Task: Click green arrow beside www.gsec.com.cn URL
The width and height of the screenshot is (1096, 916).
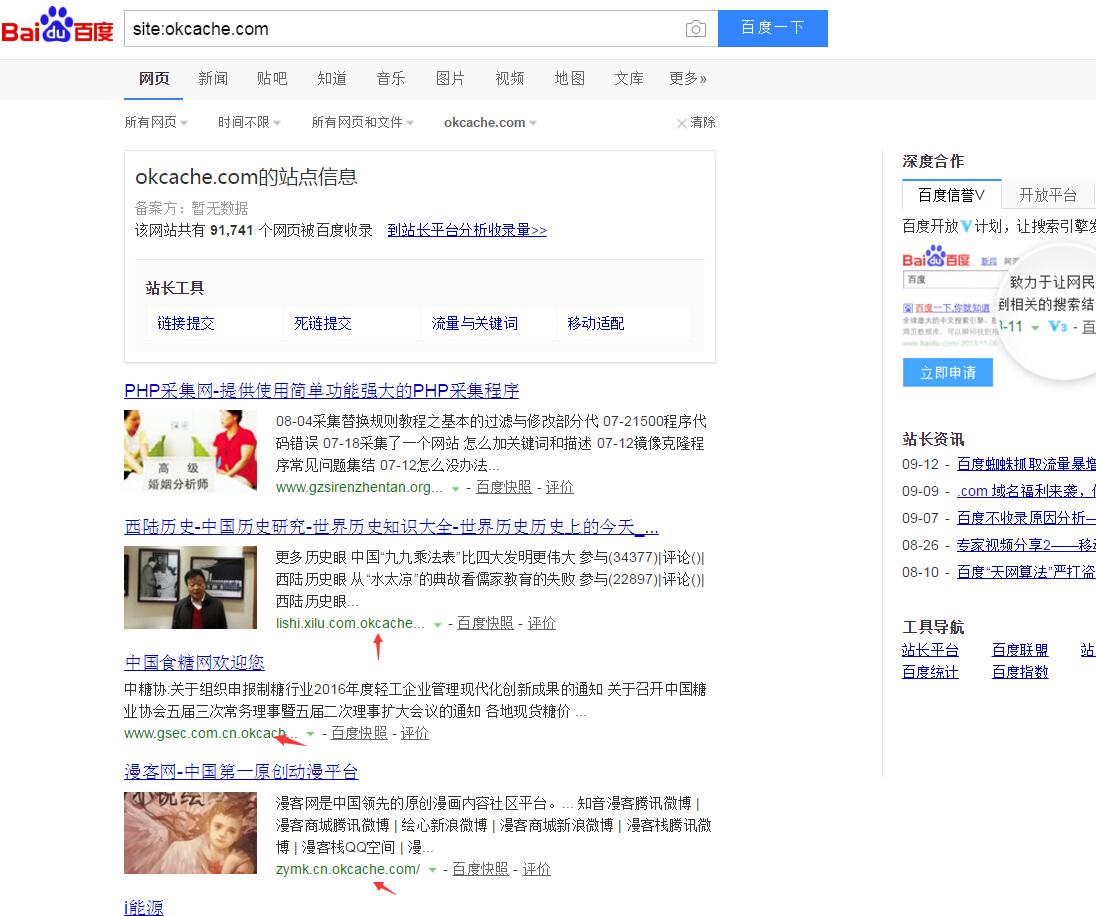Action: [x=311, y=734]
